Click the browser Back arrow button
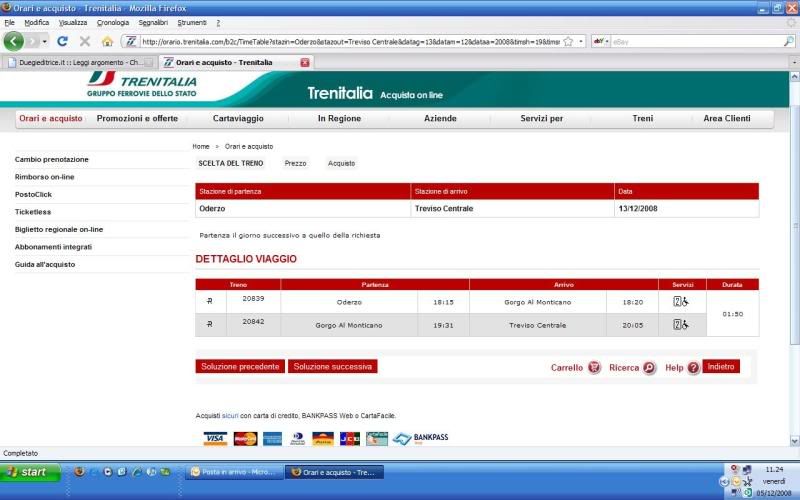 (x=14, y=41)
